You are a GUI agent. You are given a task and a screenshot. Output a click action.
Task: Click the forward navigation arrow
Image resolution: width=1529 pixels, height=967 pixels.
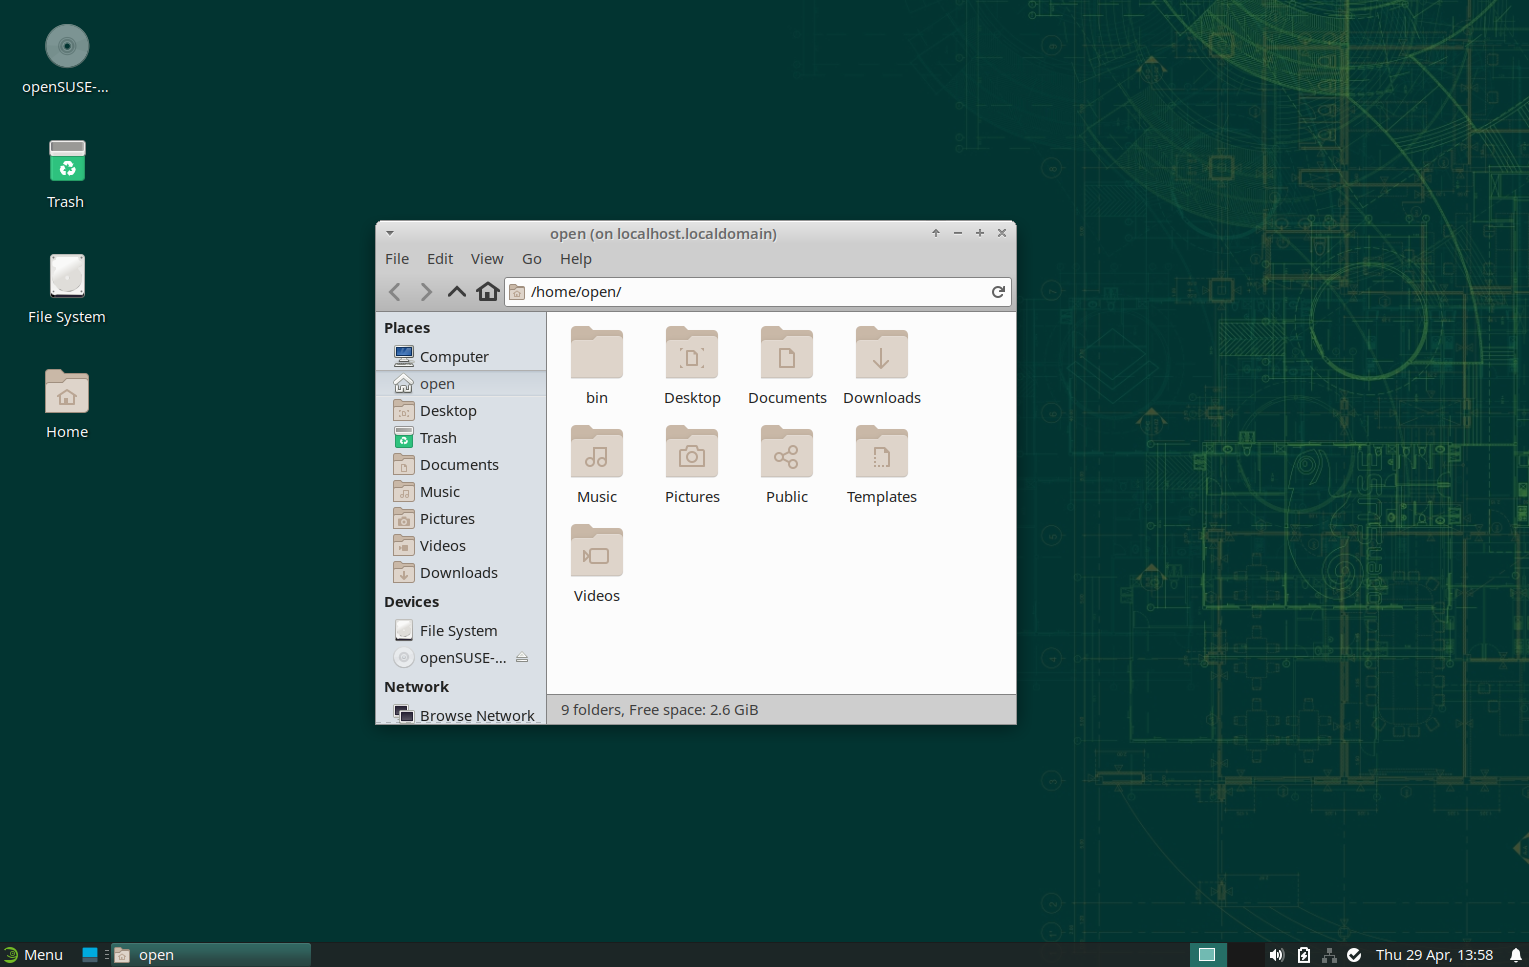point(426,292)
